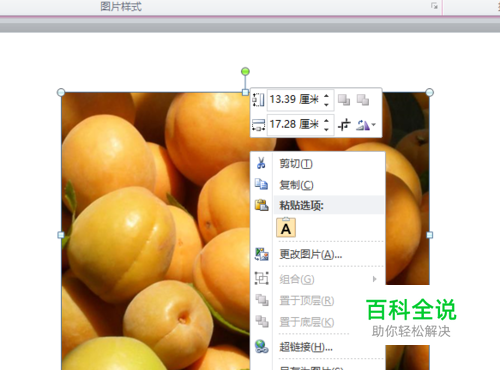Select 复制(C) from the context menu
The image size is (500, 370).
coord(296,185)
